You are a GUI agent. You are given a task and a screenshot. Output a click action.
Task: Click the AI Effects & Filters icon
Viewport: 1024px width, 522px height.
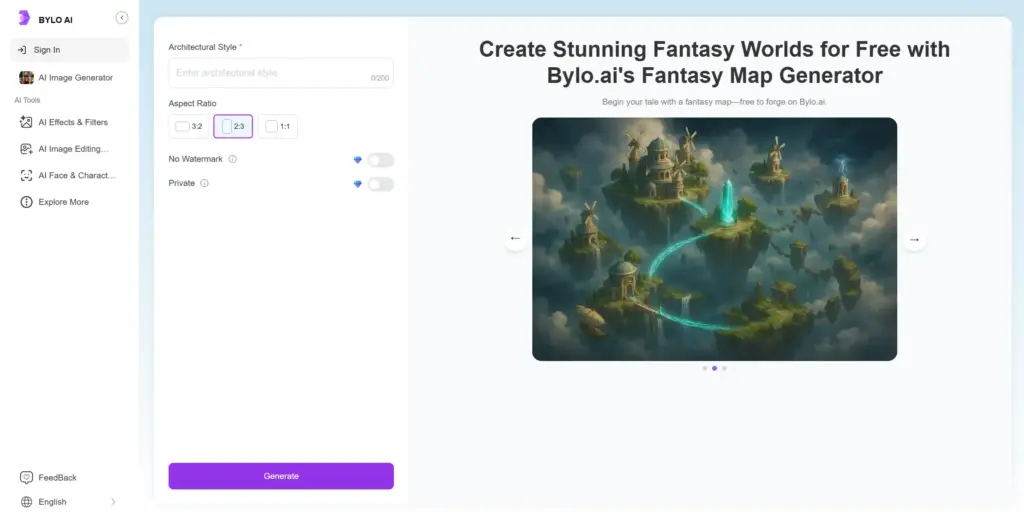[26, 122]
